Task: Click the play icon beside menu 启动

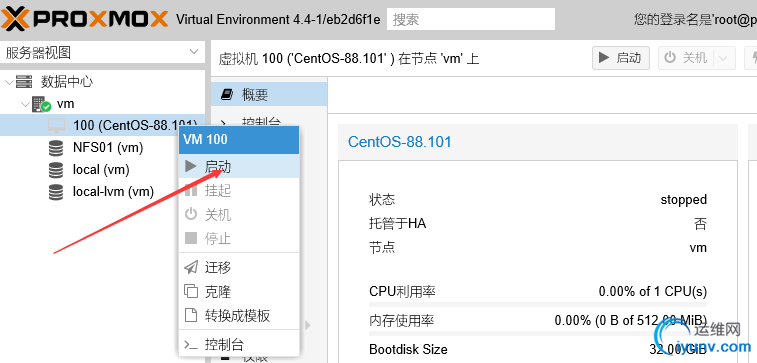Action: coord(191,167)
